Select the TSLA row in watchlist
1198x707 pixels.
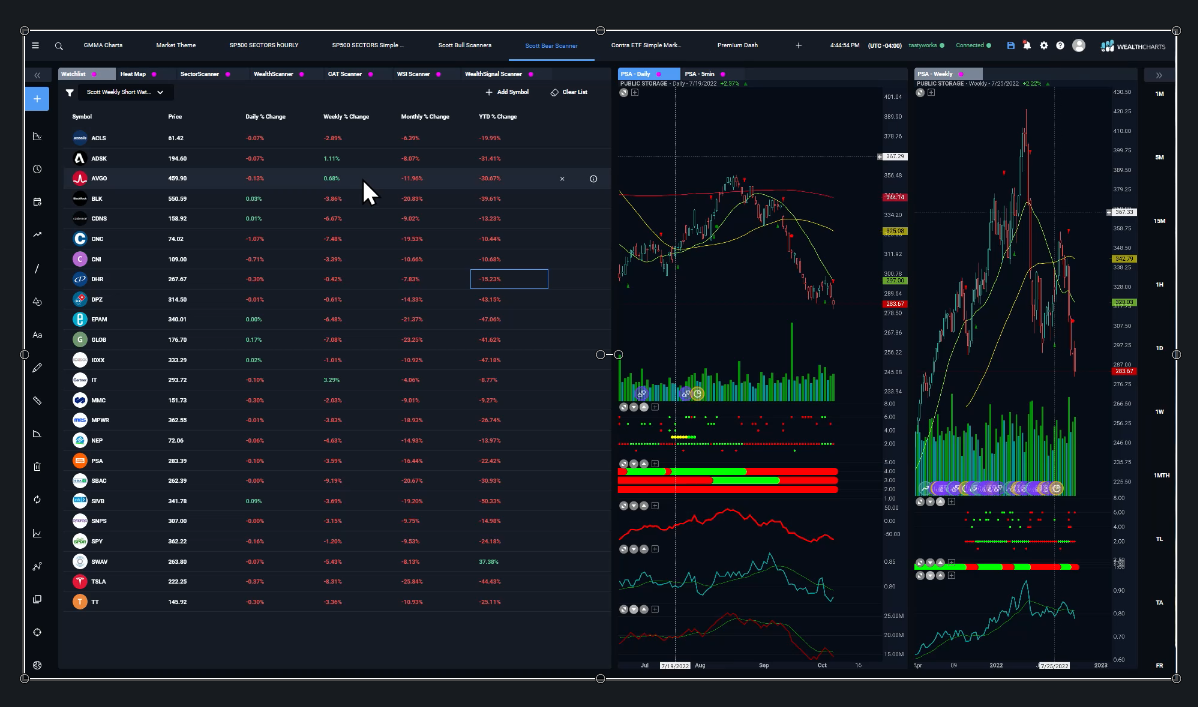[336, 582]
